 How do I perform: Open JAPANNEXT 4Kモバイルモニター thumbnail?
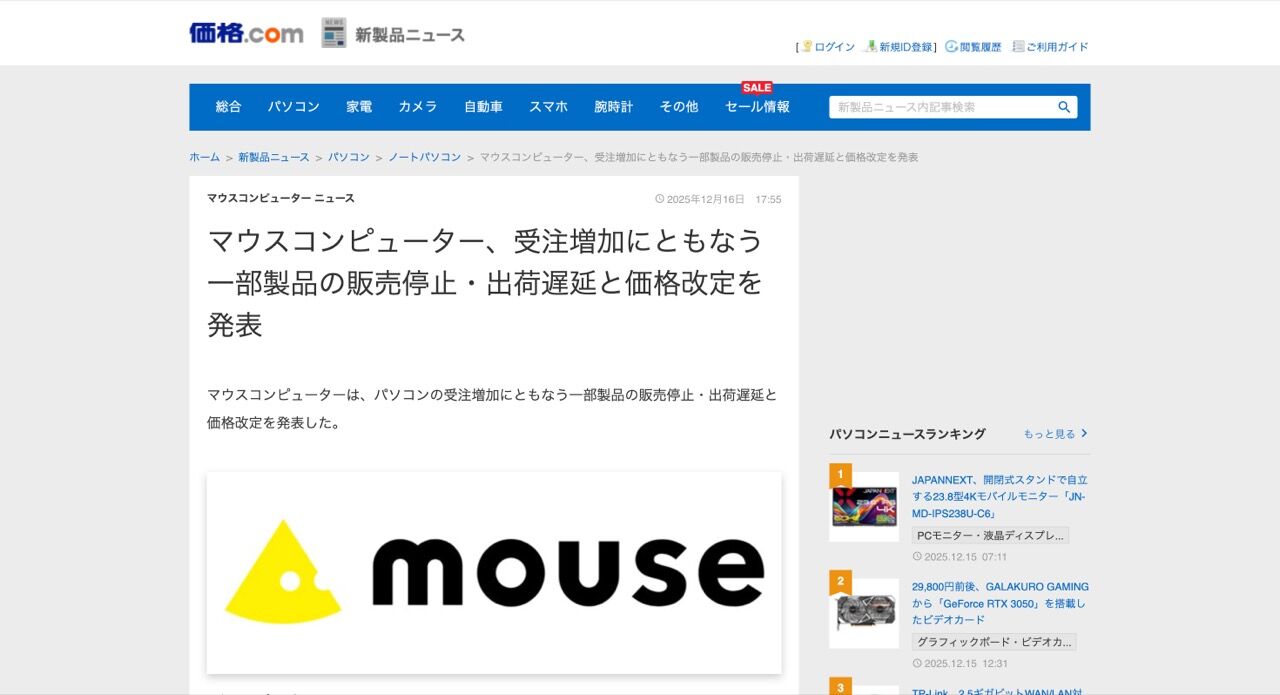tap(864, 506)
